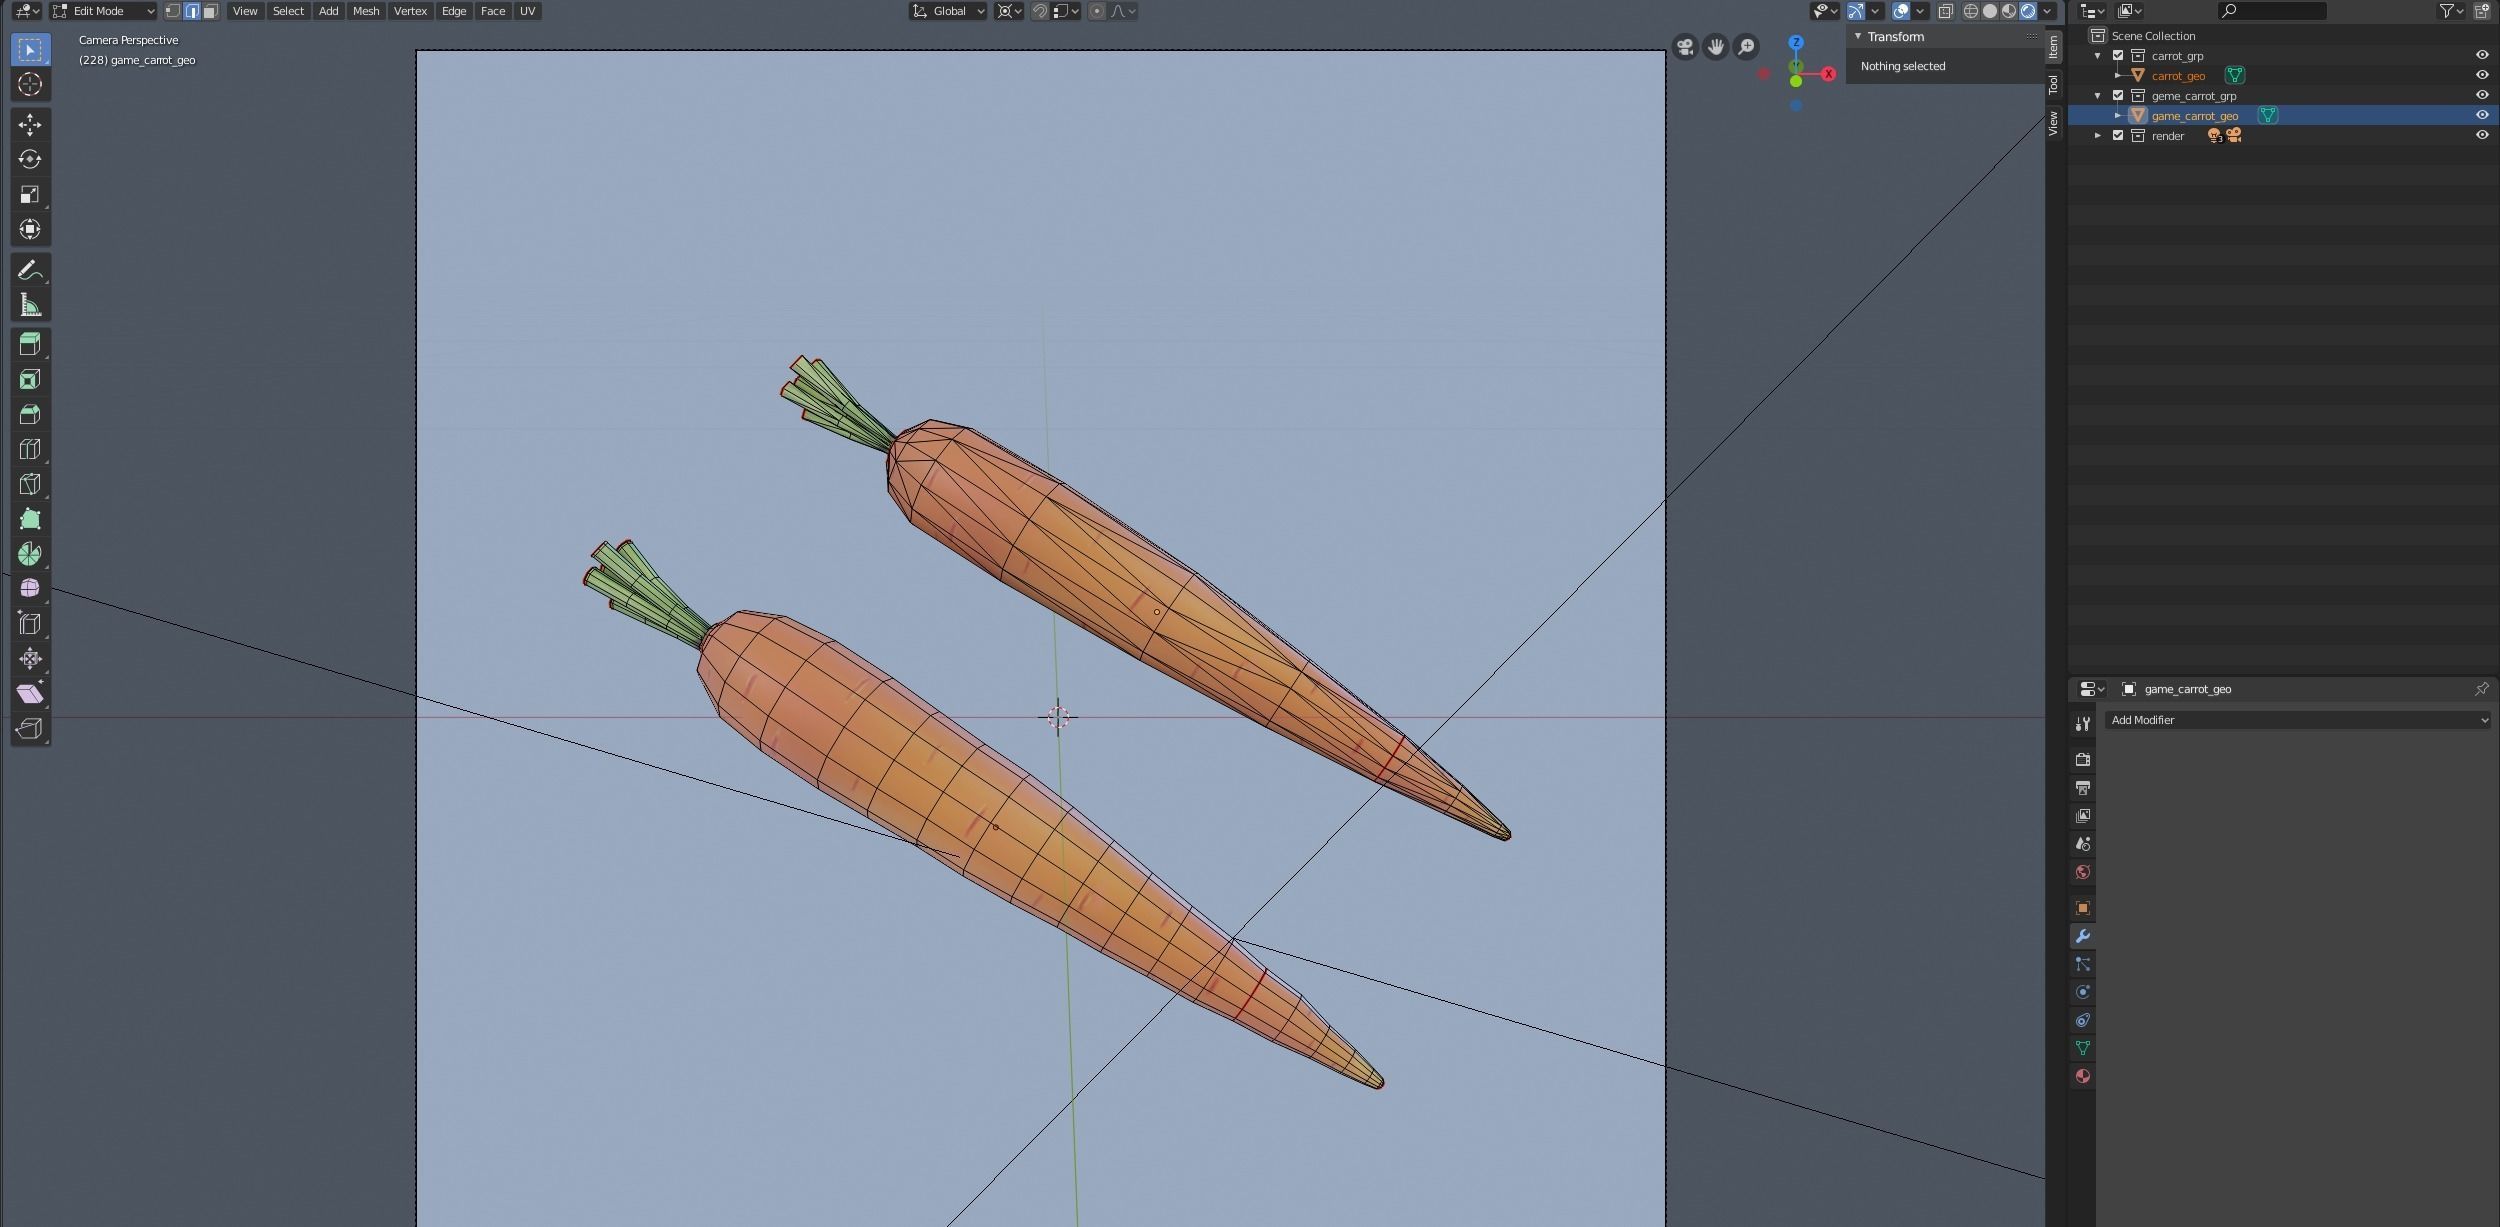Activate the Loop Cut tool
The height and width of the screenshot is (1227, 2500).
30,449
